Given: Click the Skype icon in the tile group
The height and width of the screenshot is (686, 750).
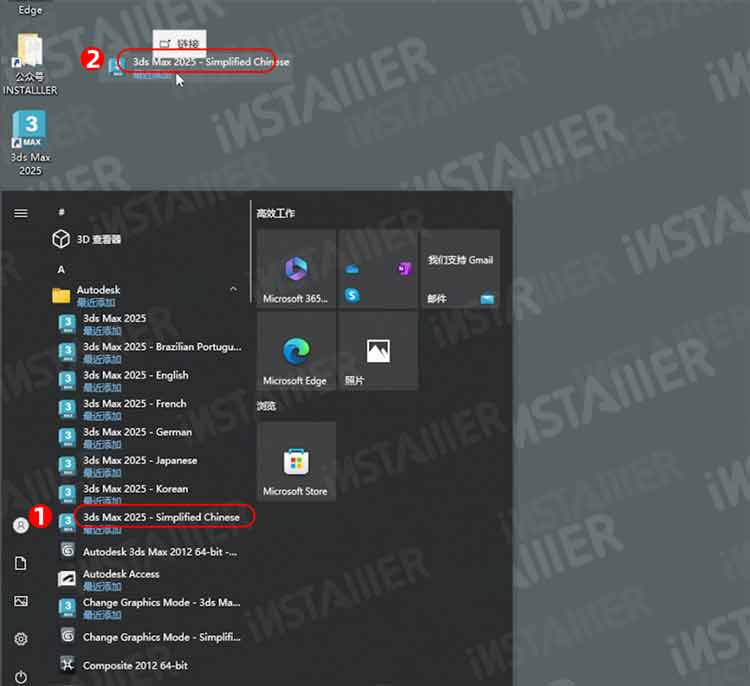Looking at the screenshot, I should pyautogui.click(x=352, y=295).
